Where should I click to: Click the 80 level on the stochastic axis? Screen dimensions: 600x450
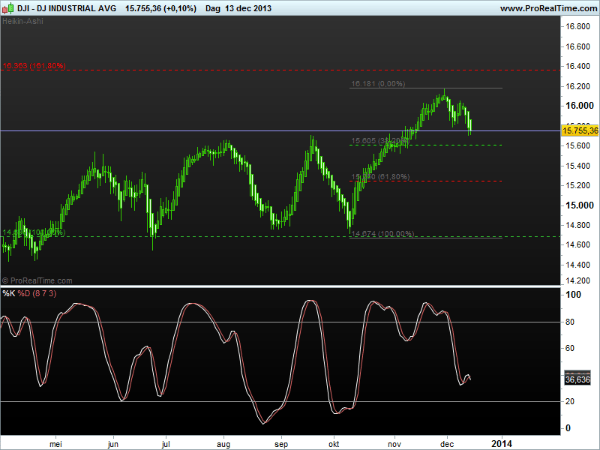tap(570, 322)
